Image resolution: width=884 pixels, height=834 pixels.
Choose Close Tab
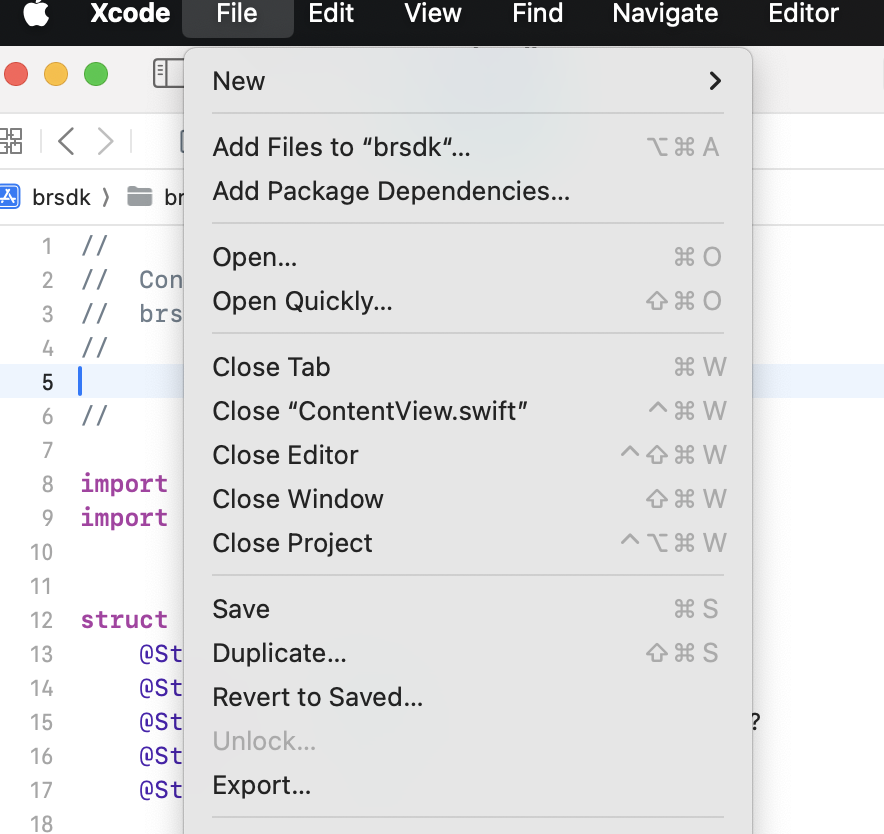click(468, 367)
